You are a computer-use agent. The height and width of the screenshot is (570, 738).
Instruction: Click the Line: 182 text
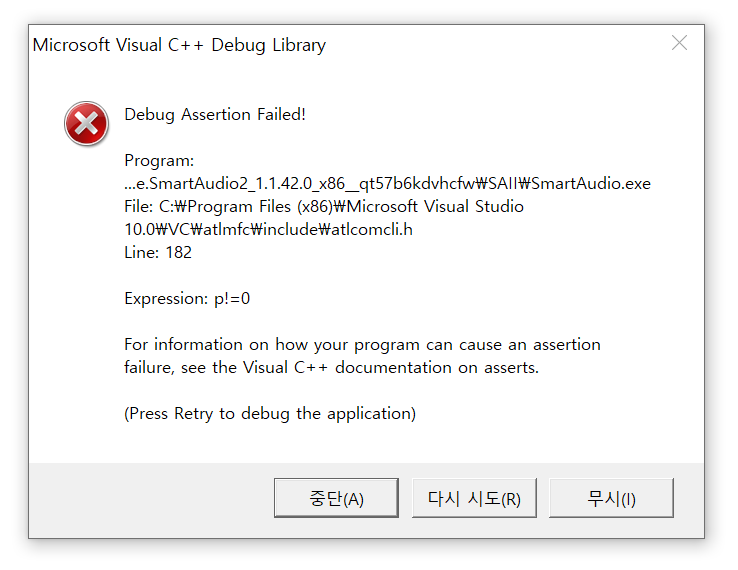pyautogui.click(x=158, y=252)
